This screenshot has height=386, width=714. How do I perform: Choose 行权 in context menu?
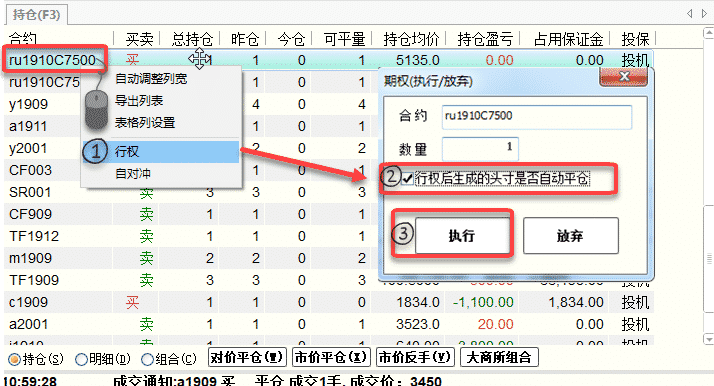[160, 152]
